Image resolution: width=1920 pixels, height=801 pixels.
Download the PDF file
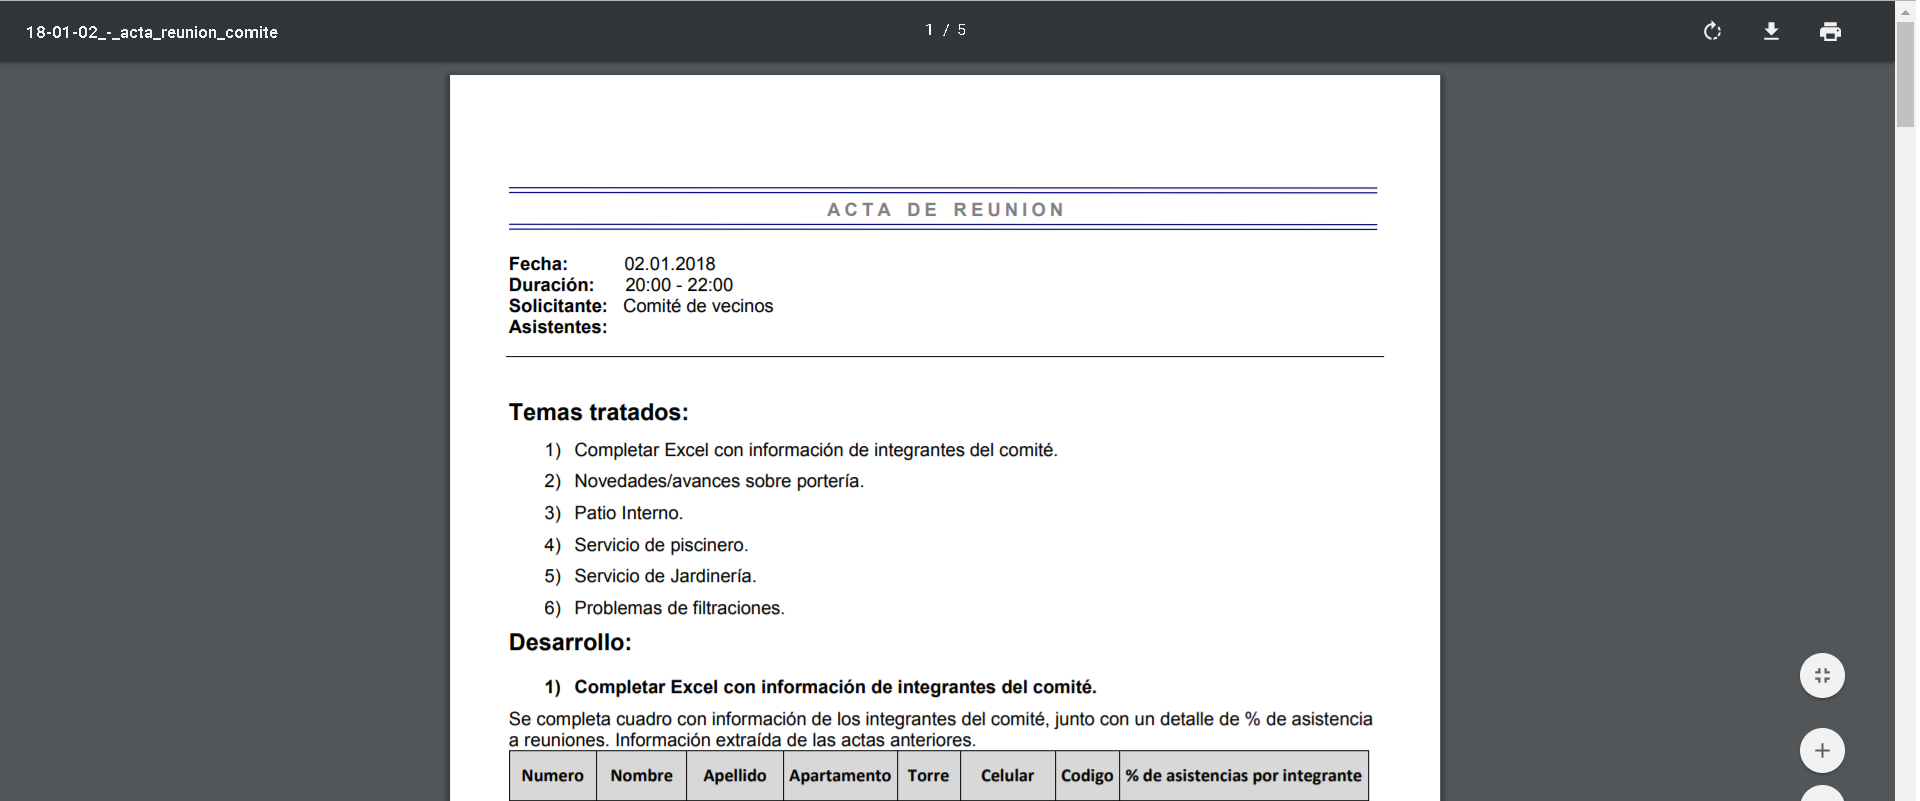coord(1771,31)
